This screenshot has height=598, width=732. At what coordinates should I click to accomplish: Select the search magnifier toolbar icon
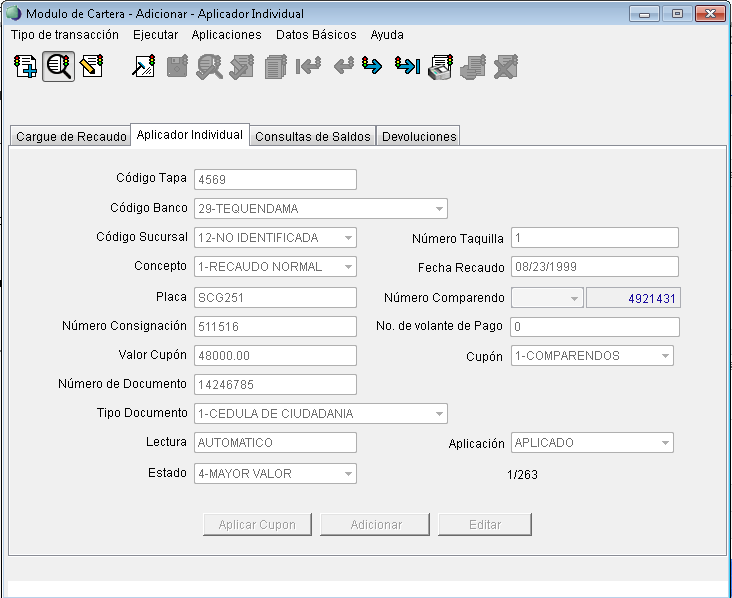click(59, 67)
